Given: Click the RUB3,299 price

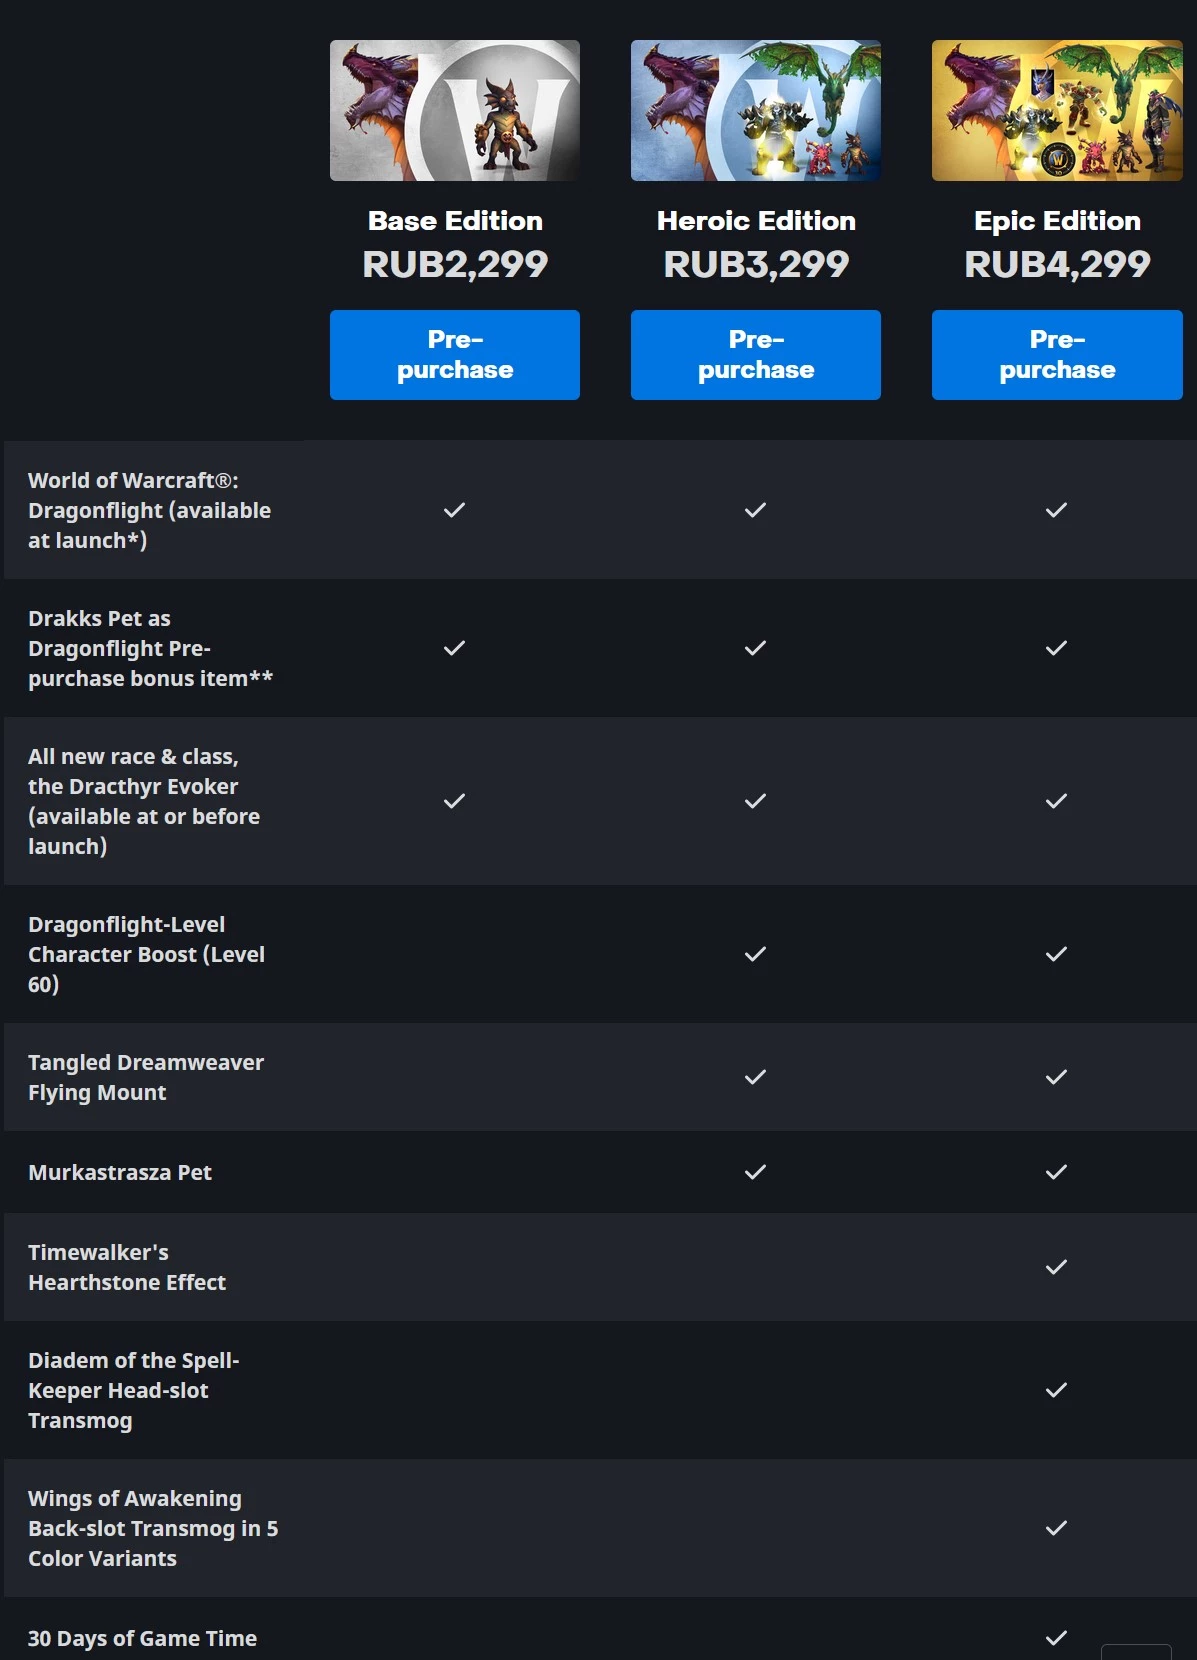Looking at the screenshot, I should tap(756, 264).
